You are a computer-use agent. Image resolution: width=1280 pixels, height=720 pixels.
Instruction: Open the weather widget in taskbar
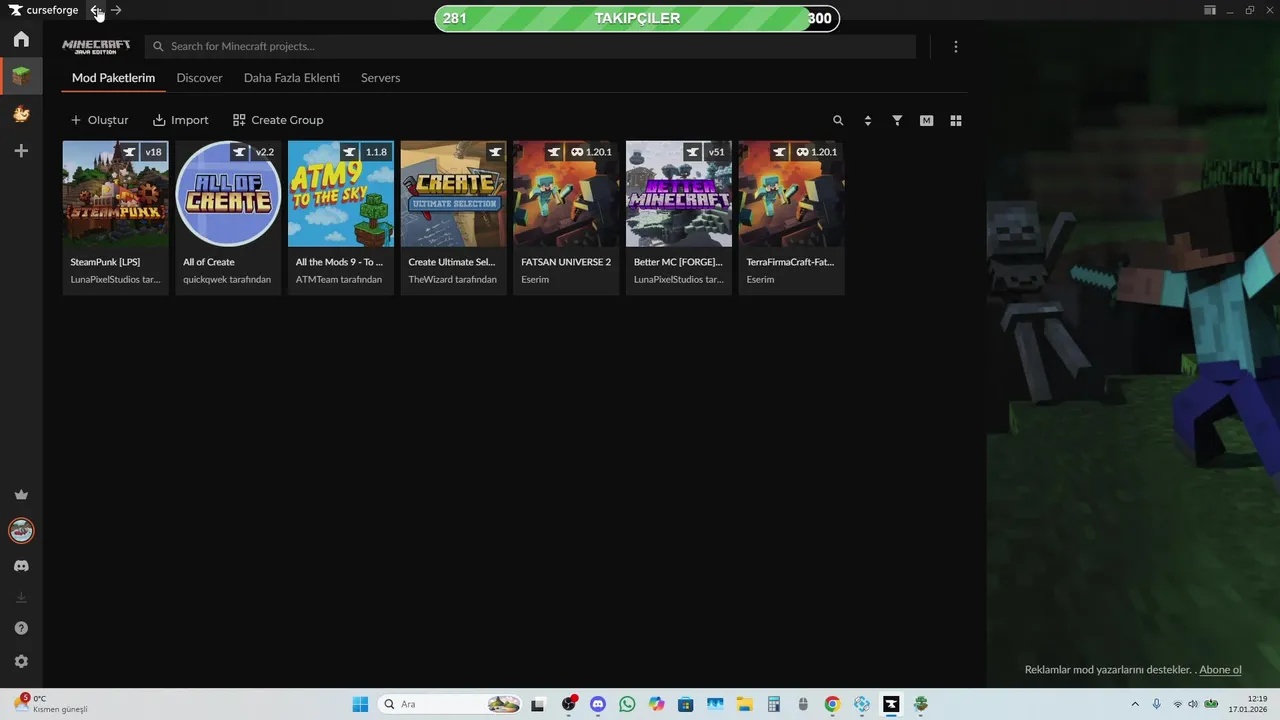tap(52, 704)
